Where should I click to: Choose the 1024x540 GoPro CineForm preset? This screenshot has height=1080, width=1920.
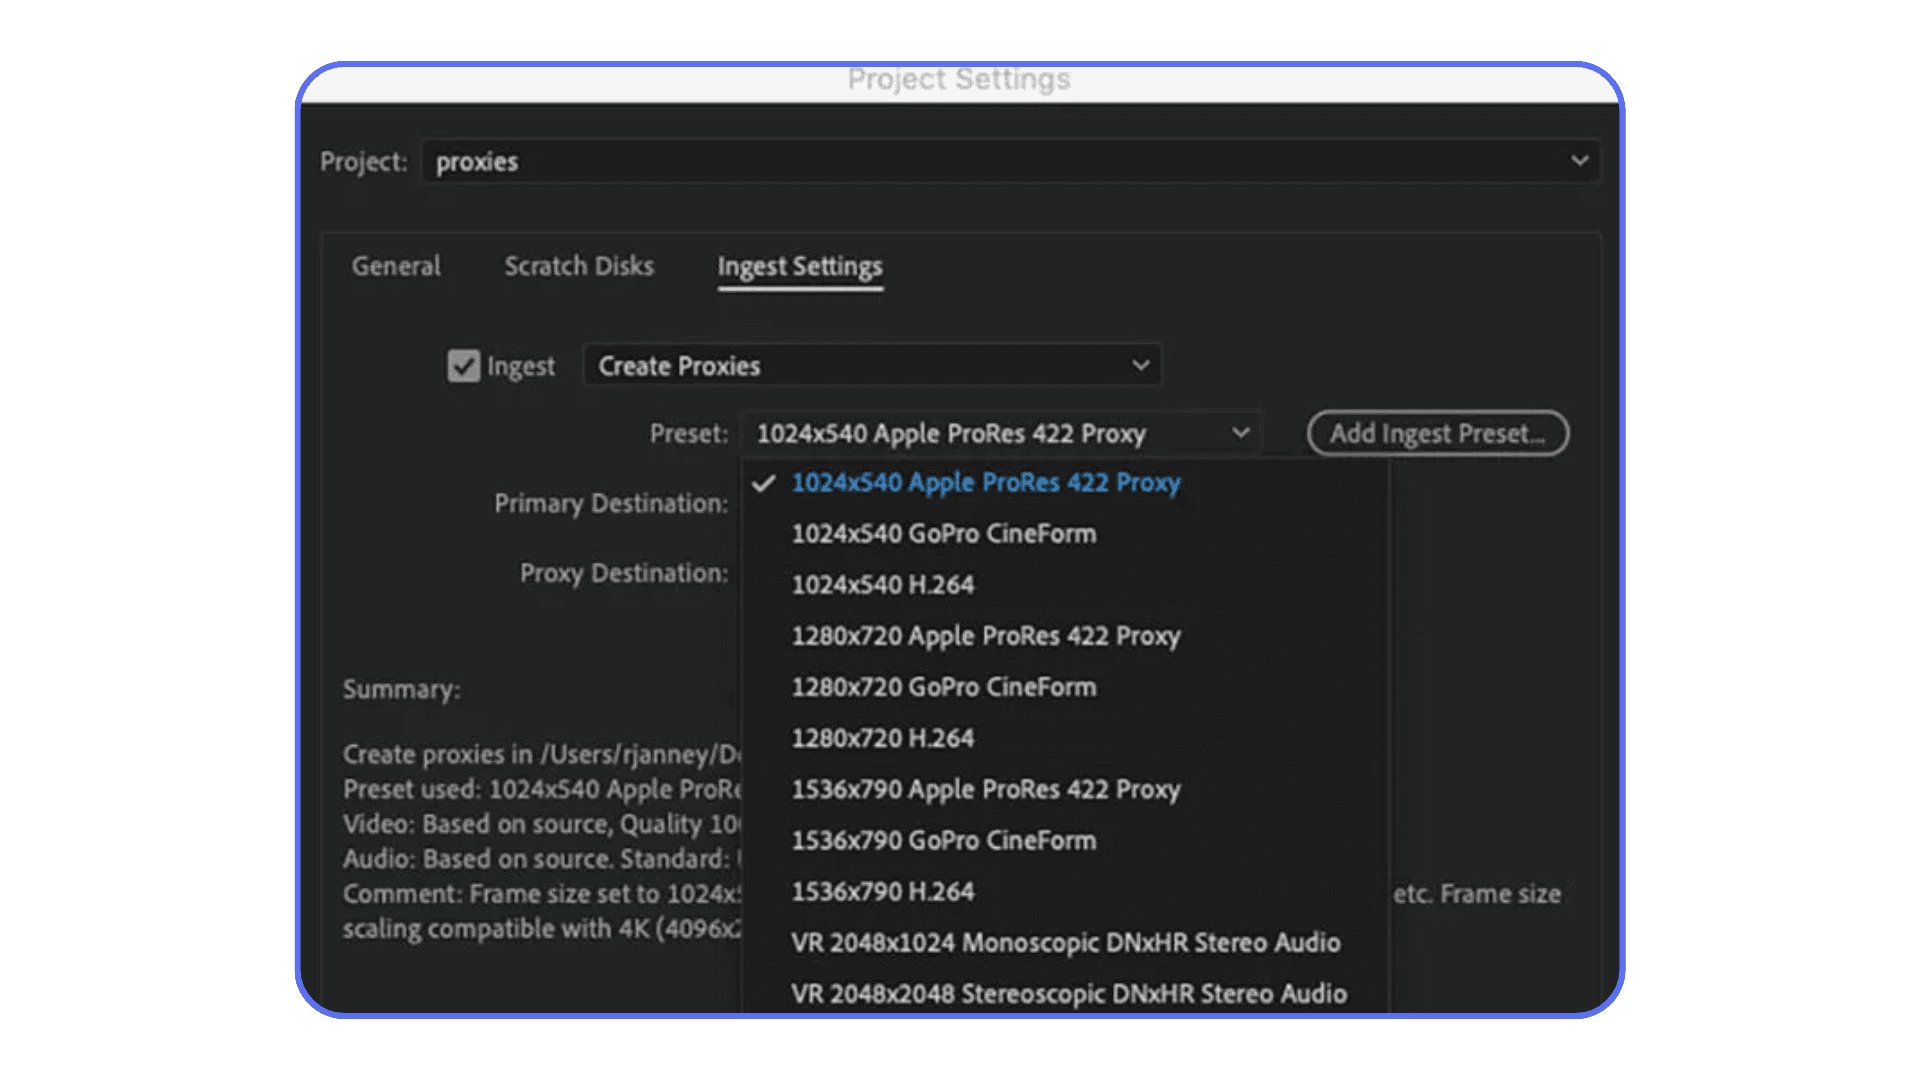pos(943,534)
